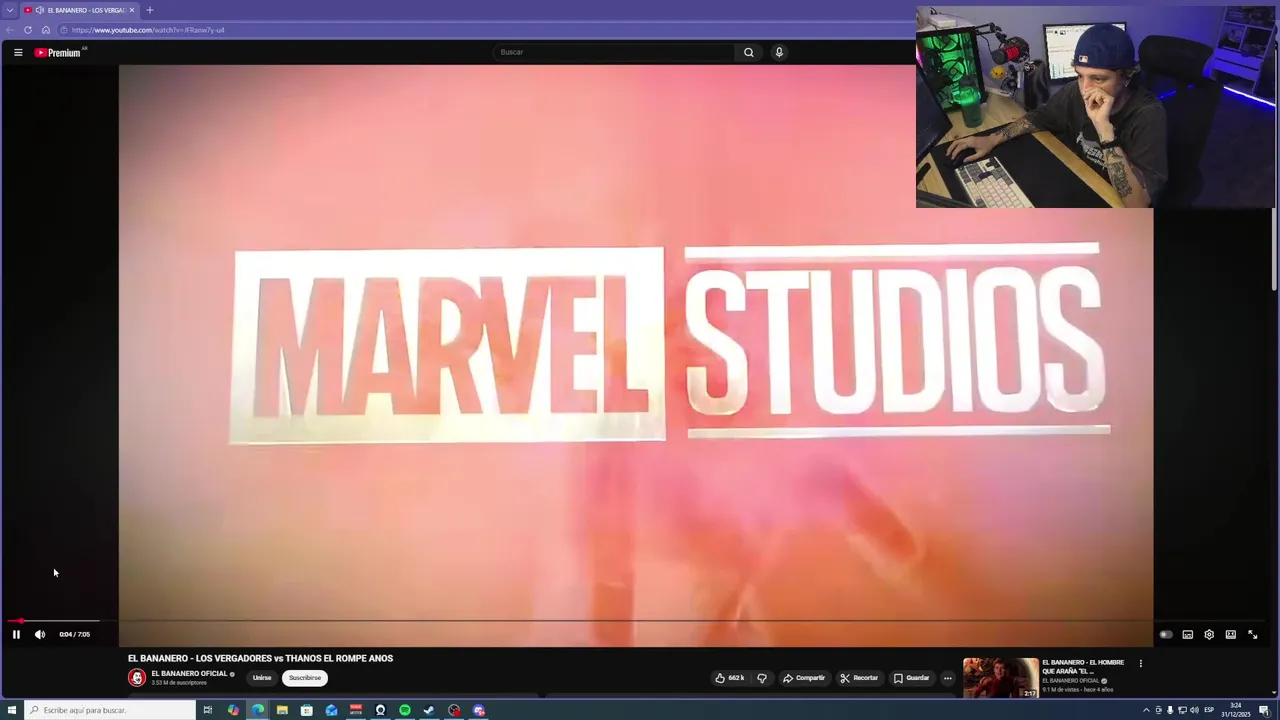Start voice search with the microphone
Viewport: 1280px width, 720px height.
coord(779,52)
